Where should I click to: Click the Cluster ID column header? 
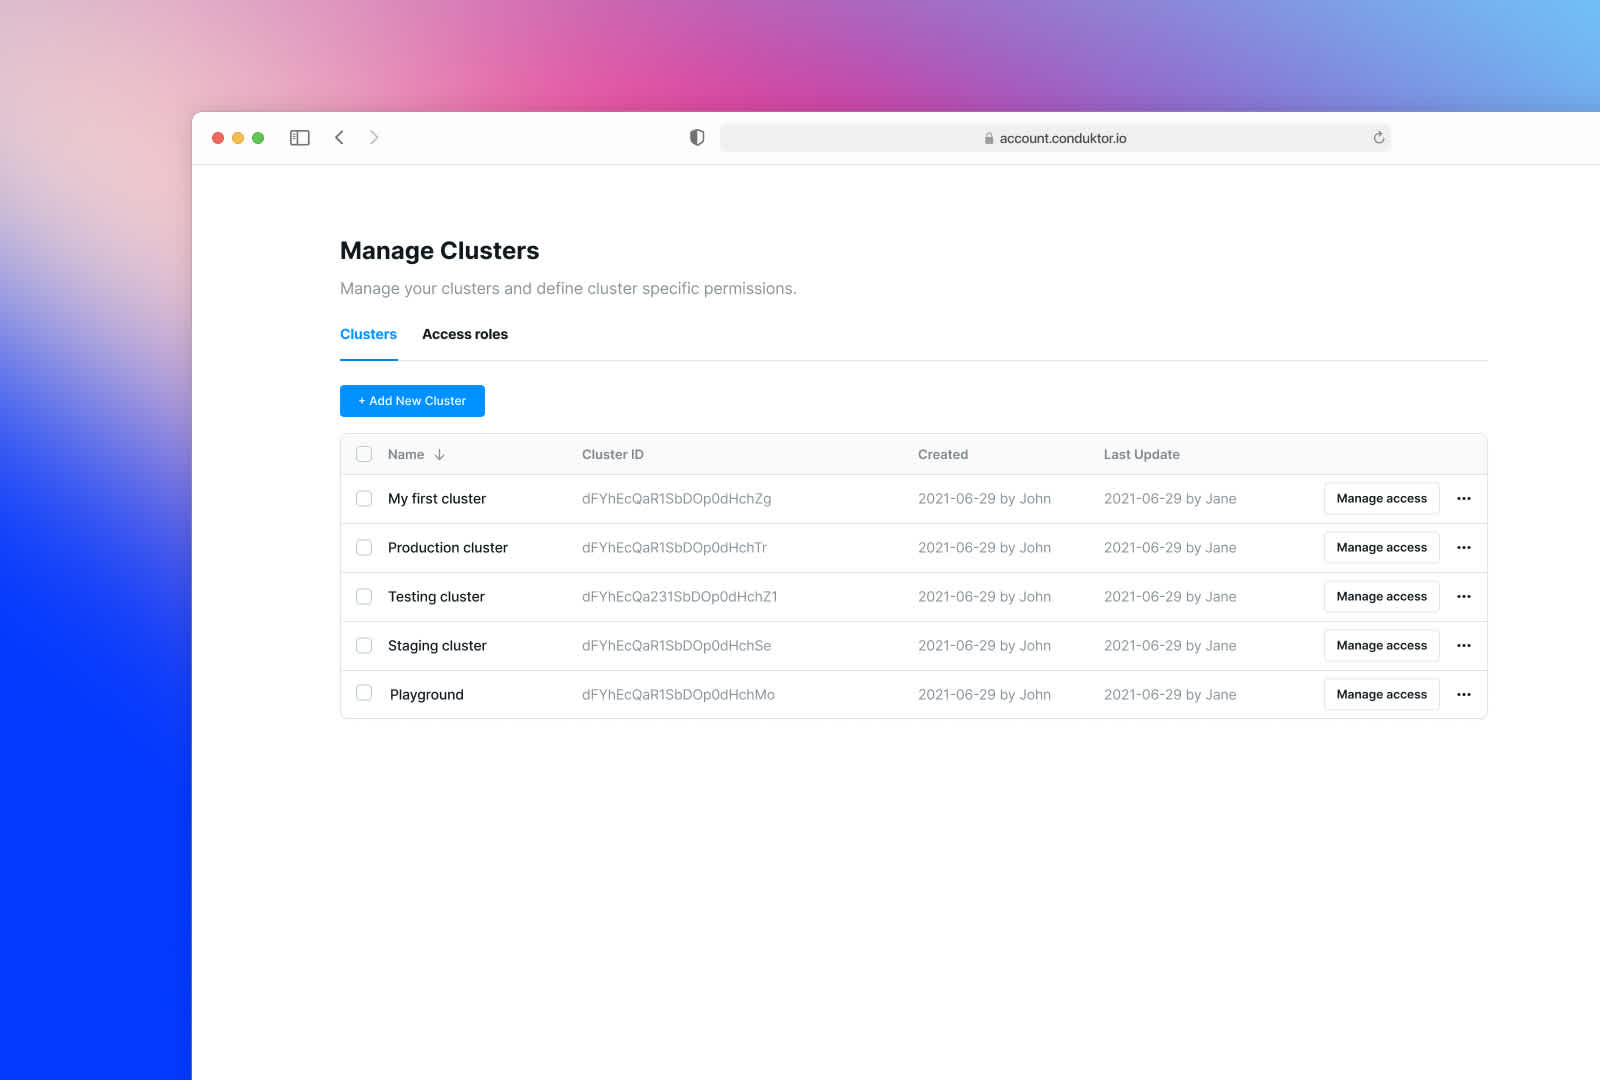click(613, 455)
